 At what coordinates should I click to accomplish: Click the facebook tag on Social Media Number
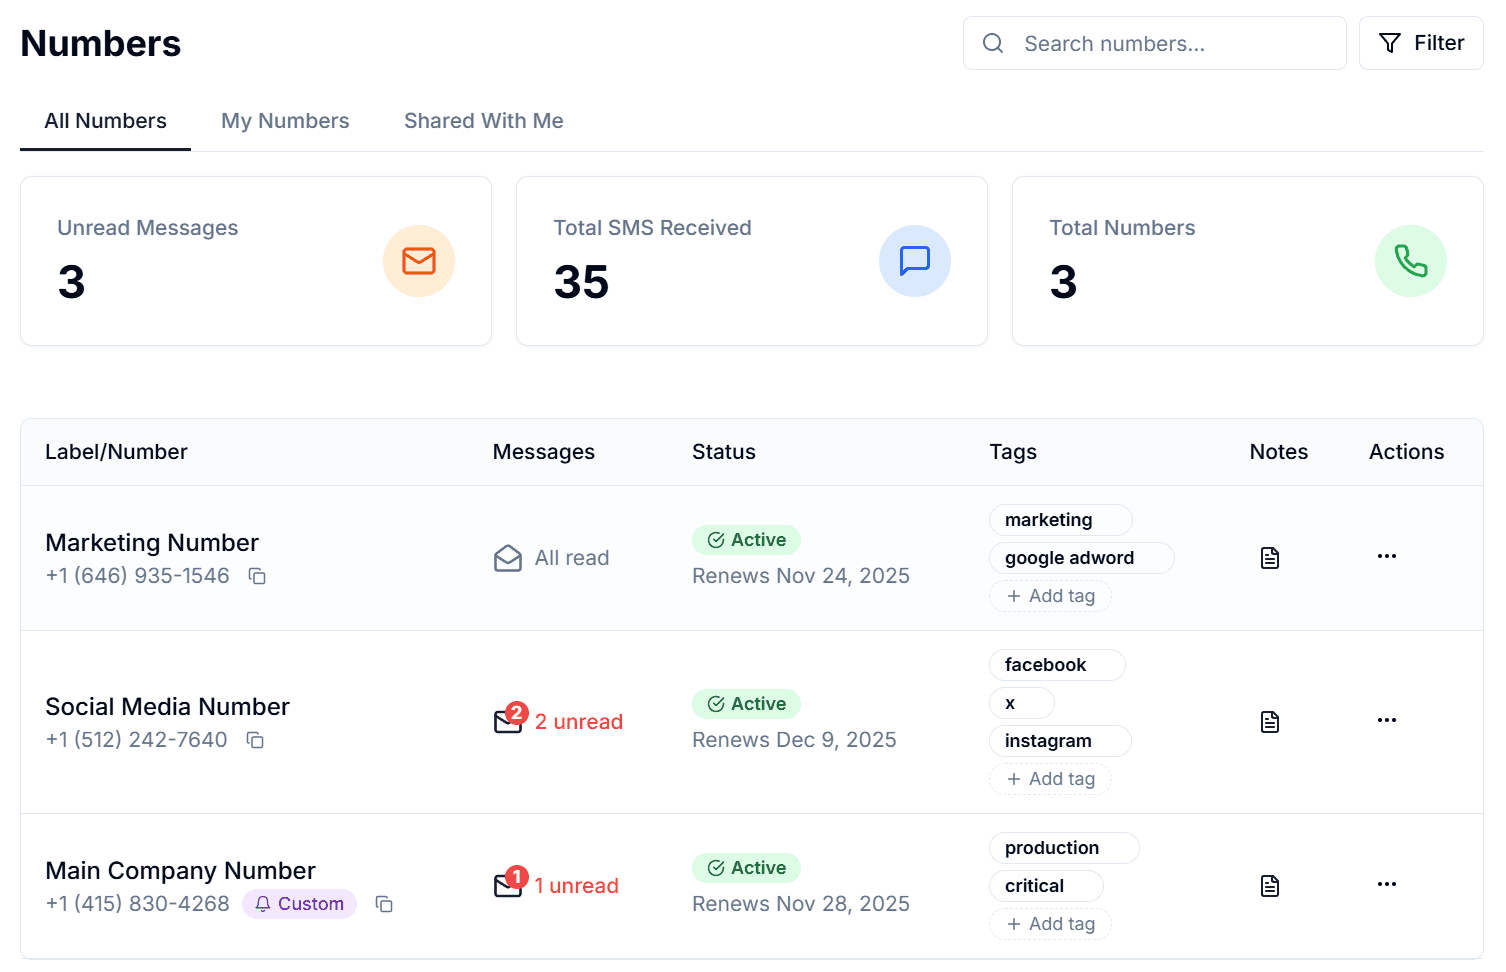click(1056, 664)
